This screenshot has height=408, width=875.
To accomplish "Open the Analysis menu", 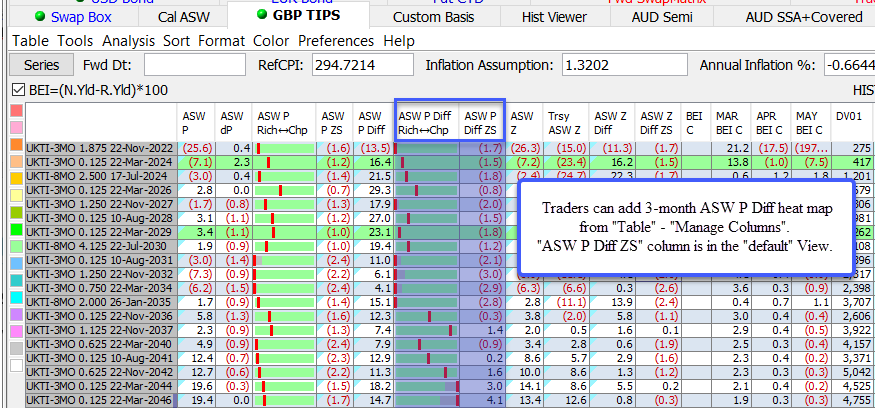I will click(128, 41).
